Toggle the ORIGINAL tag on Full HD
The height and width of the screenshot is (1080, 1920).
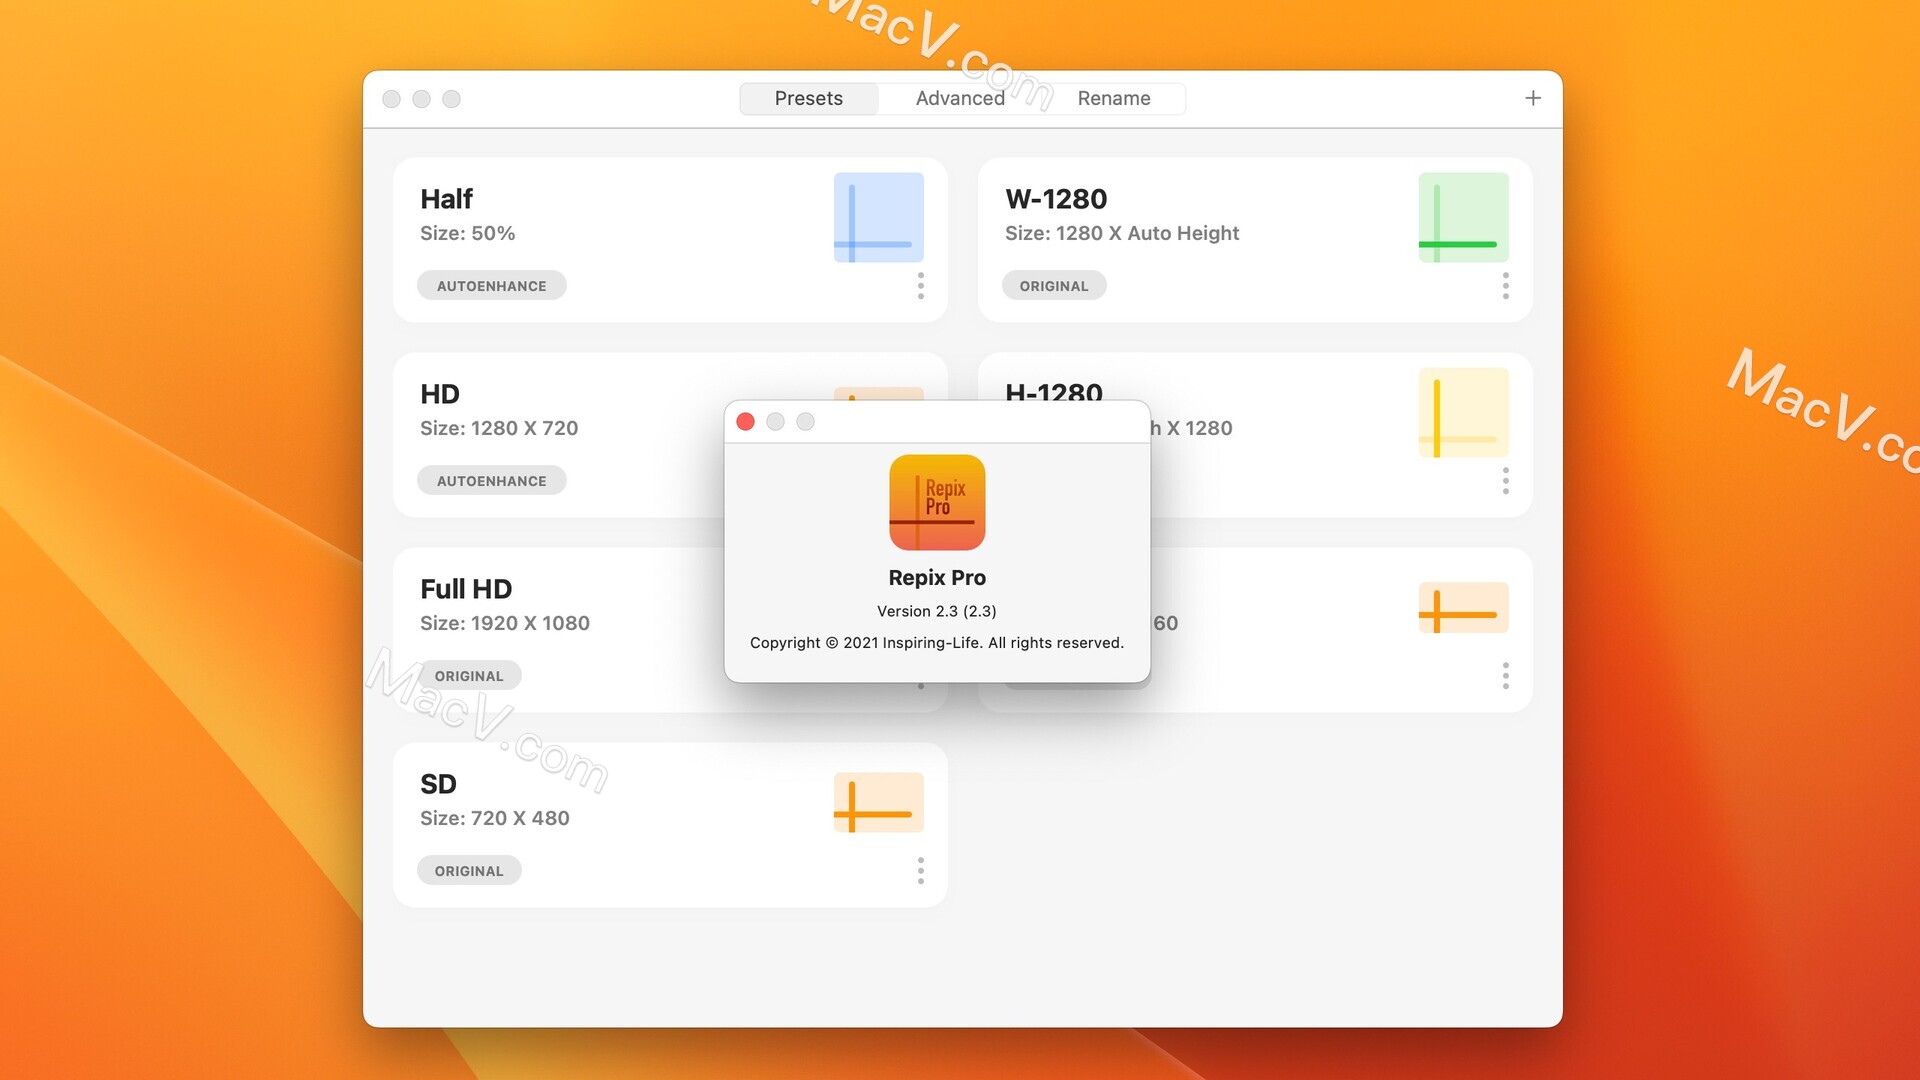tap(471, 674)
